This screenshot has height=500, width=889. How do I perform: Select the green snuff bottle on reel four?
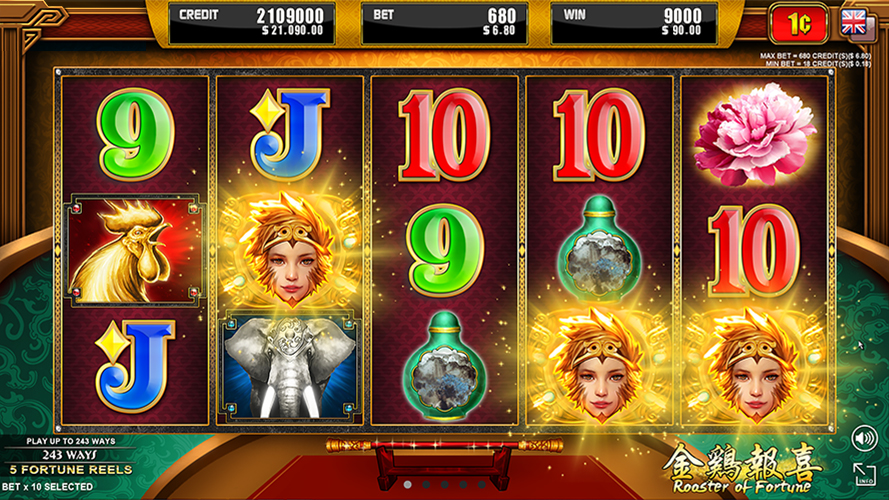click(599, 249)
